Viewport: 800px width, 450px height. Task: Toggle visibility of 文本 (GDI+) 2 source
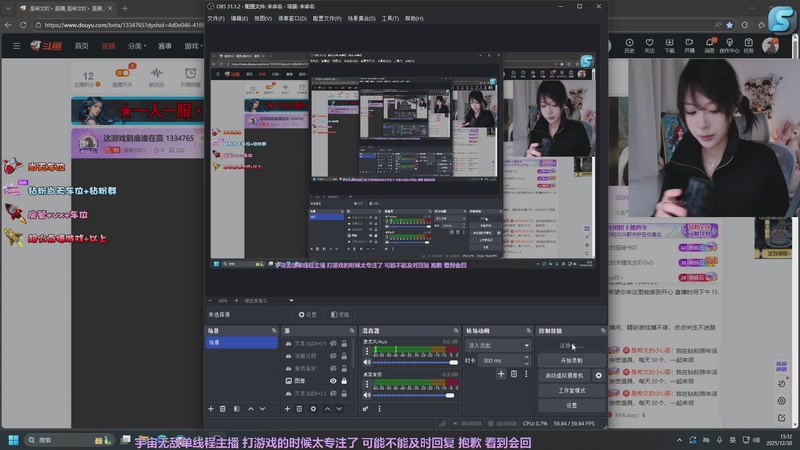(x=333, y=393)
